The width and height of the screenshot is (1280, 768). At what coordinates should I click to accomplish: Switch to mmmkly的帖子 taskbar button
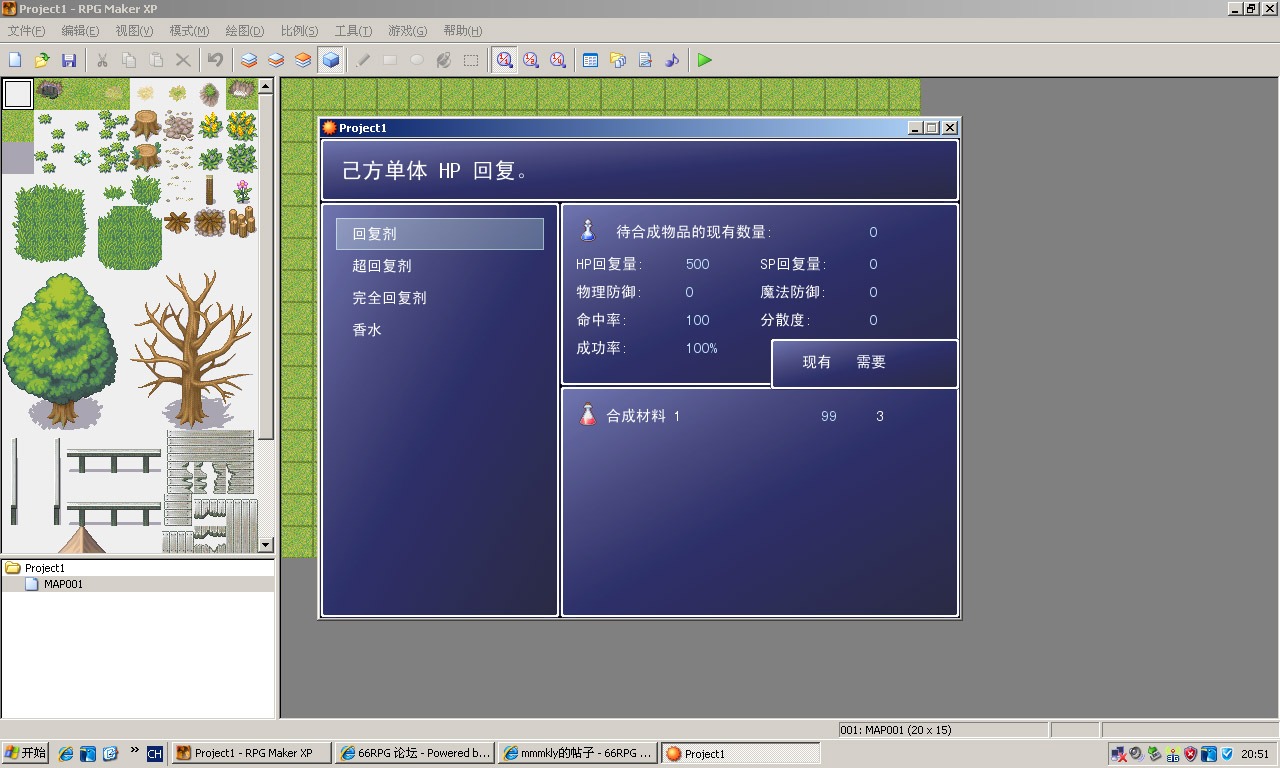tap(578, 753)
